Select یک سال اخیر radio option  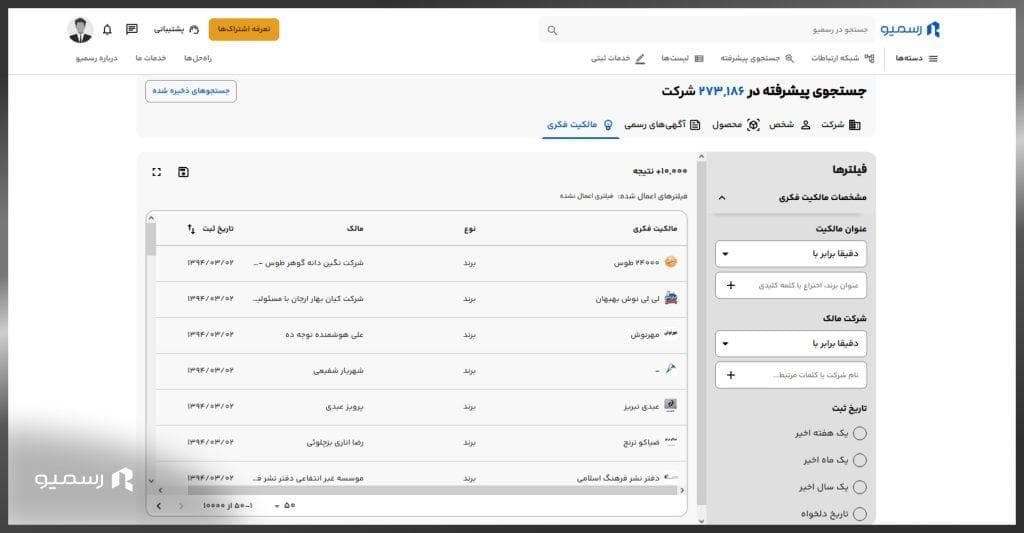[859, 487]
